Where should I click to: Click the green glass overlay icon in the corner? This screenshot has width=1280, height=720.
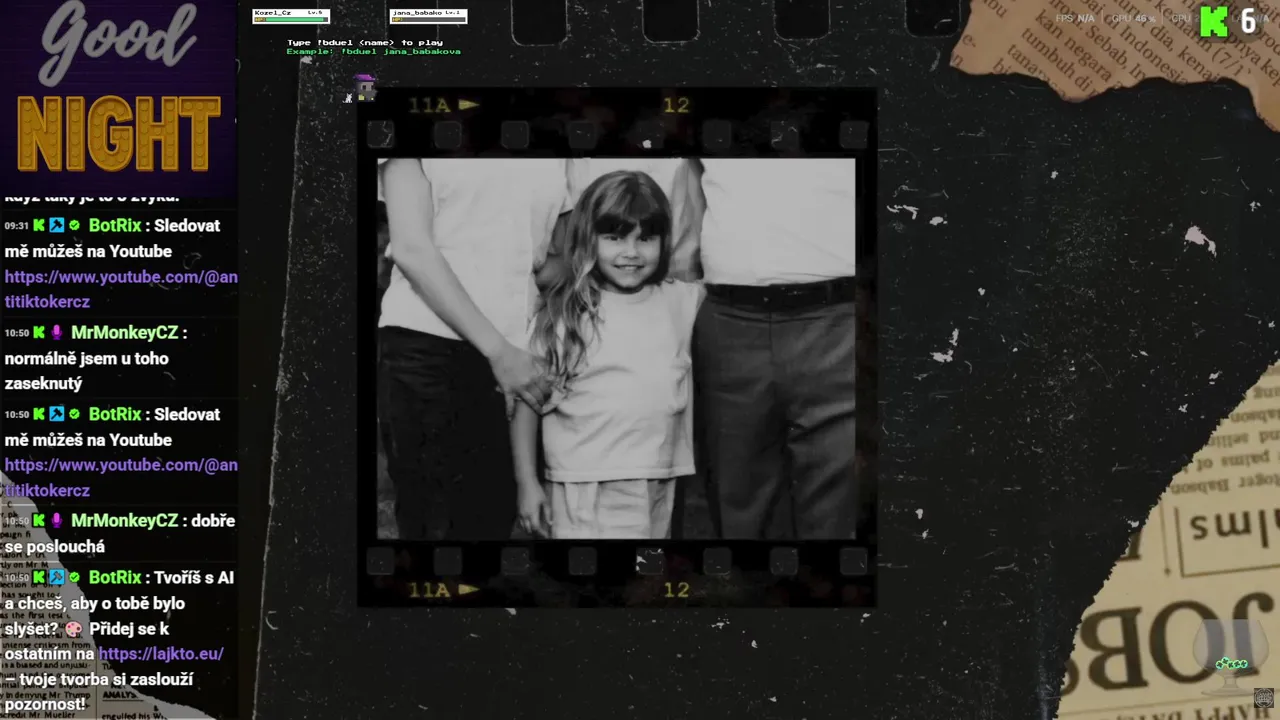[1231, 657]
